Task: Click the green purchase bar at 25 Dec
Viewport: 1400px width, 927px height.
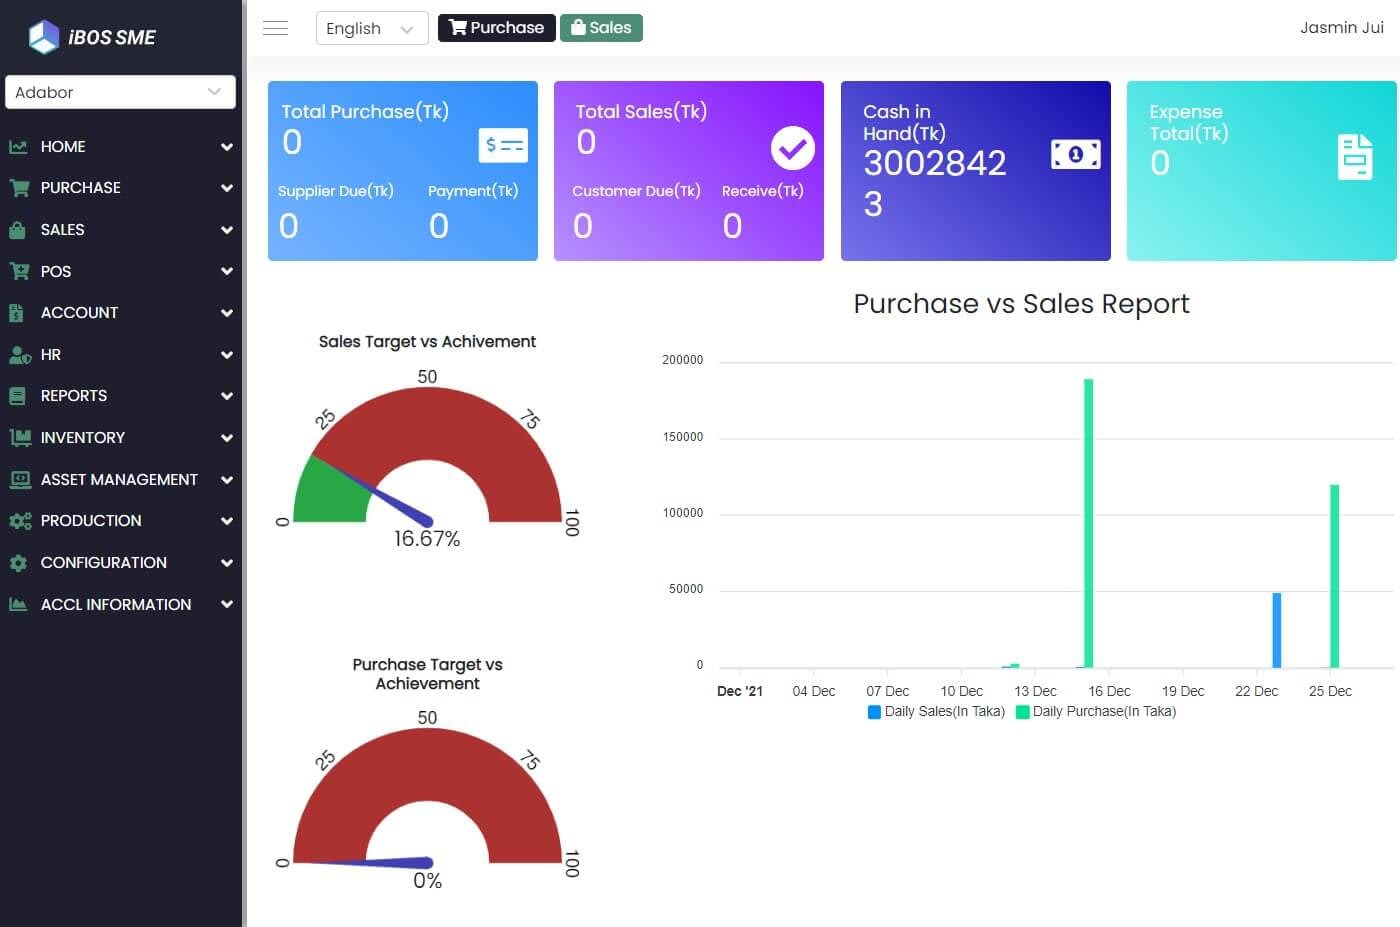Action: [1334, 576]
